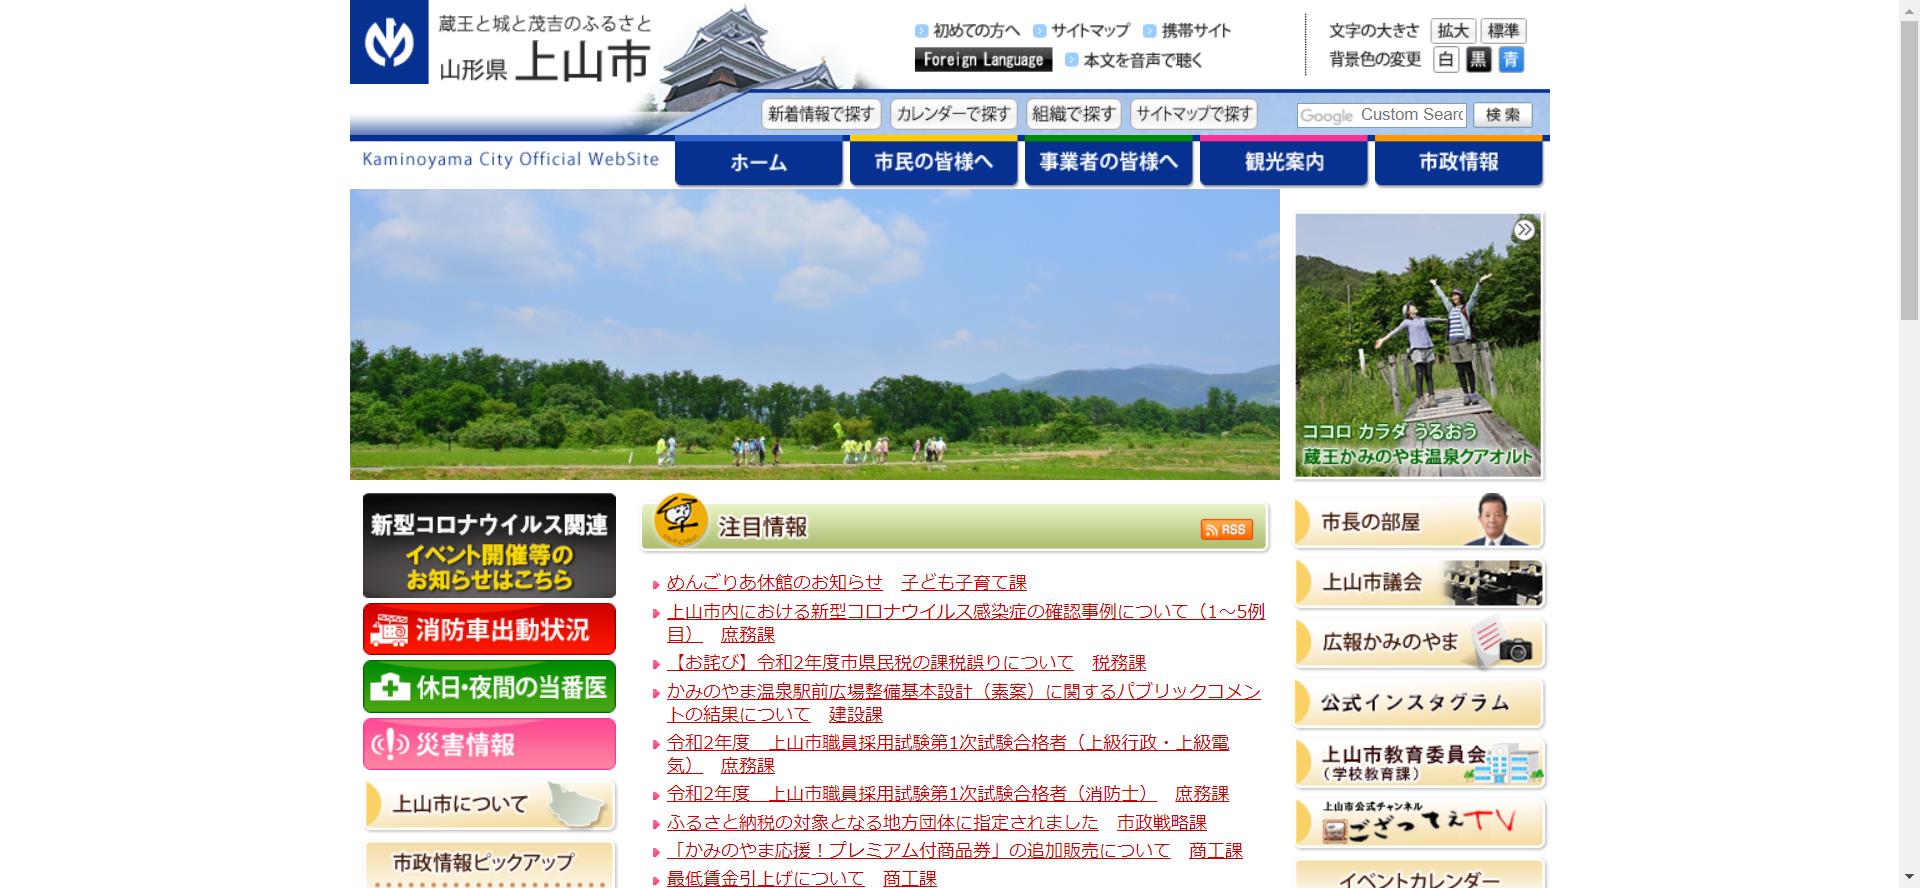
Task: Focus the Google Custom Search field
Action: coord(1382,115)
